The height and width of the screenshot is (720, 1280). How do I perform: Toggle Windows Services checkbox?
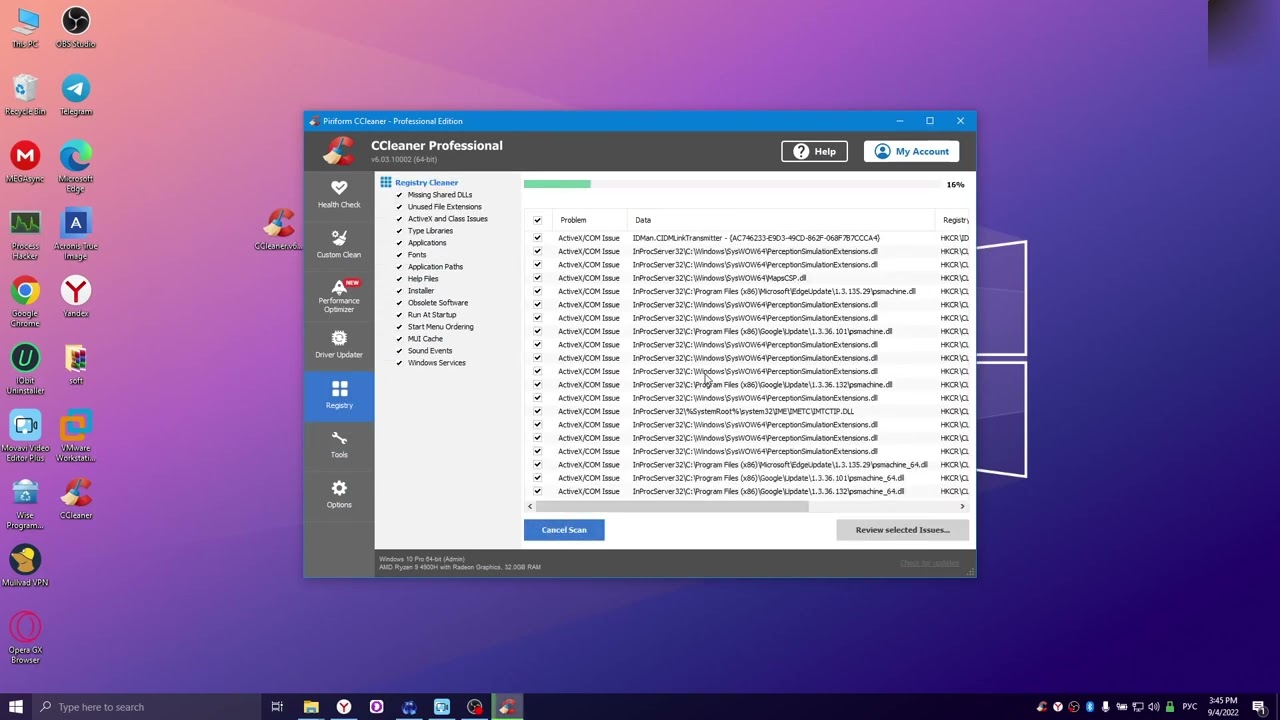pyautogui.click(x=399, y=363)
